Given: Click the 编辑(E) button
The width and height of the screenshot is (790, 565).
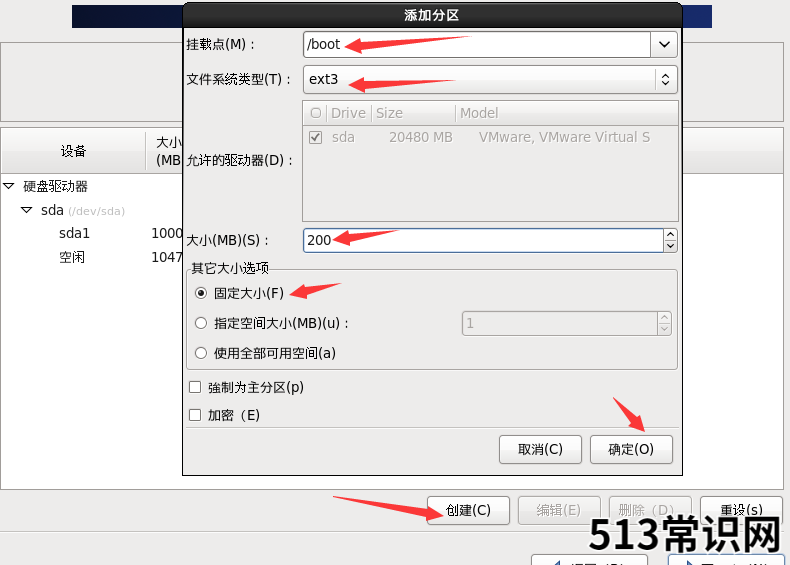Looking at the screenshot, I should coord(559,510).
